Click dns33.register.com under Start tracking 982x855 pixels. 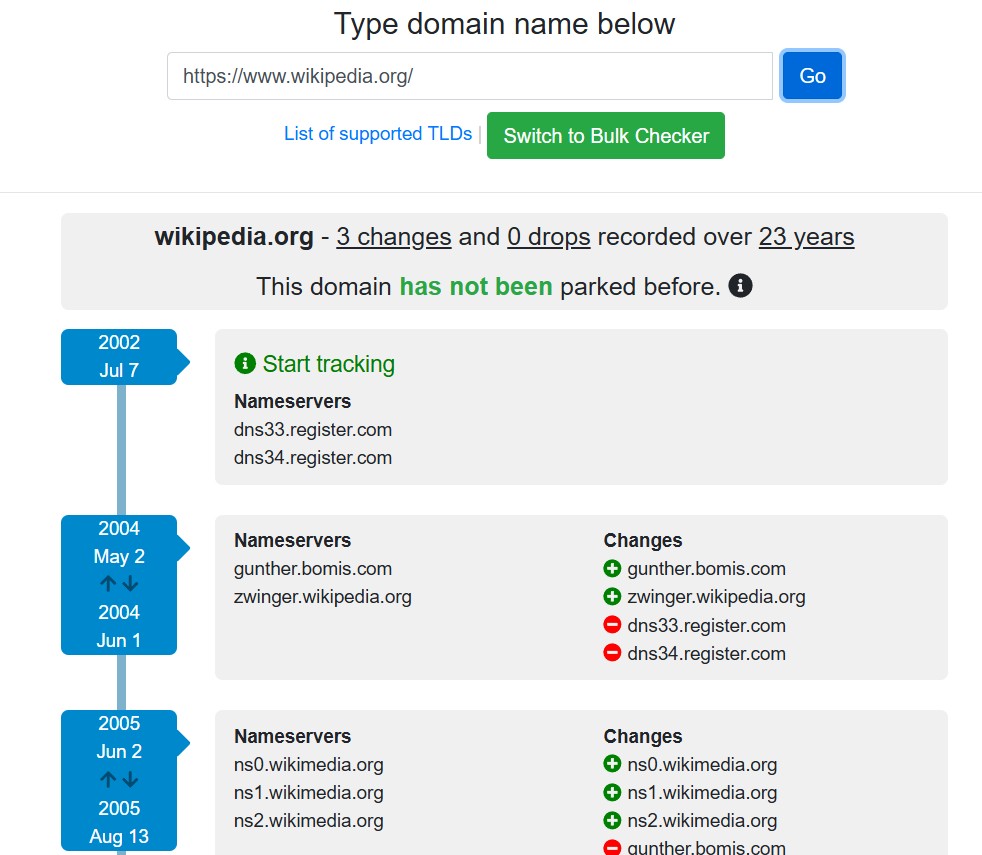point(313,430)
